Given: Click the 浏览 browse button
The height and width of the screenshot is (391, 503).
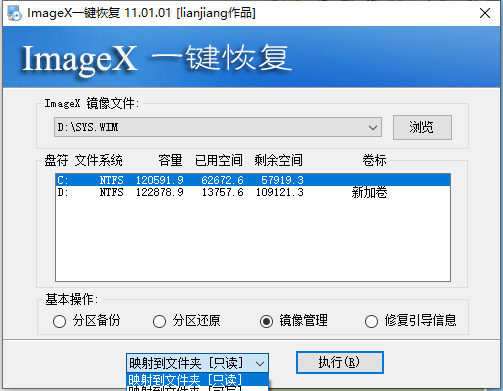Looking at the screenshot, I should tap(422, 127).
